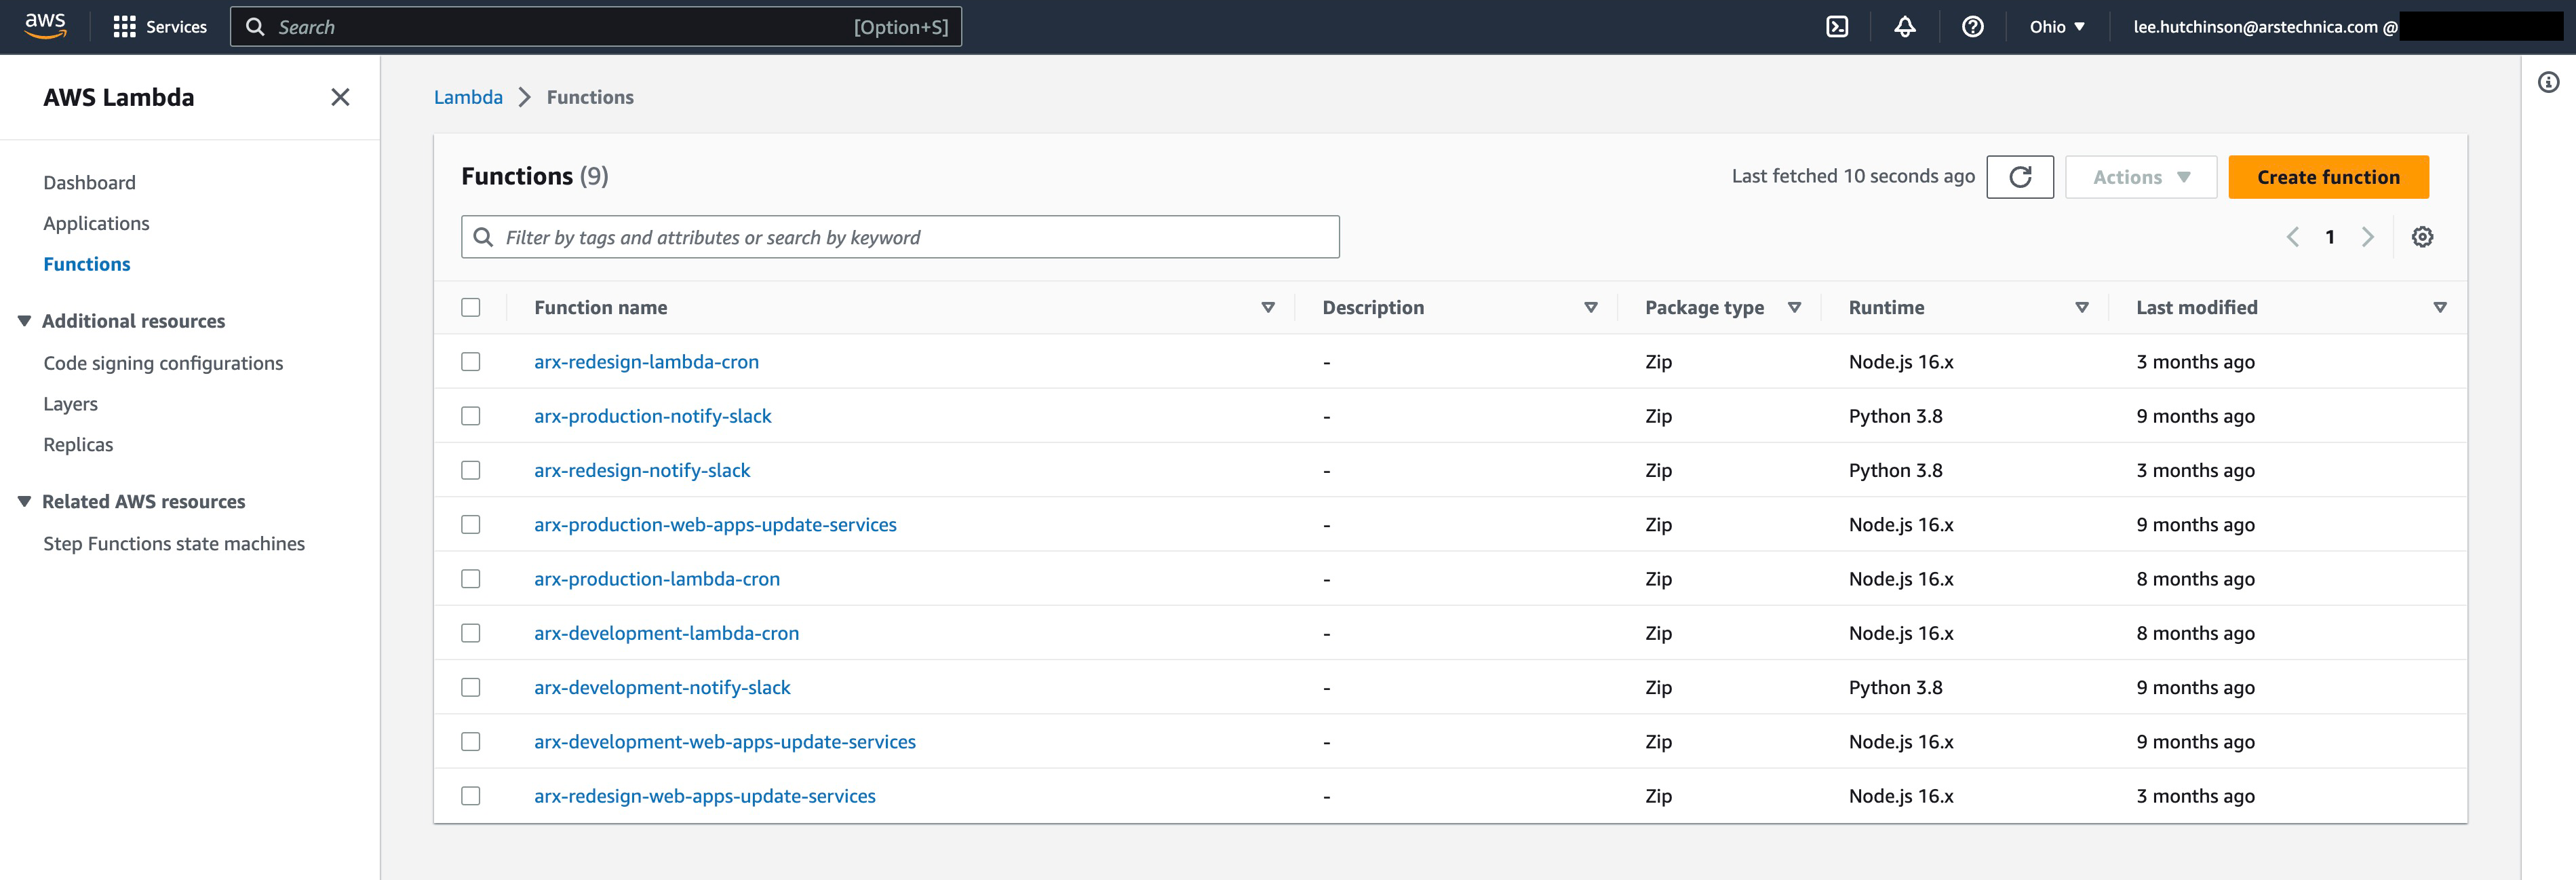Open the Ohio region dropdown
This screenshot has height=880, width=2576.
(x=2056, y=27)
